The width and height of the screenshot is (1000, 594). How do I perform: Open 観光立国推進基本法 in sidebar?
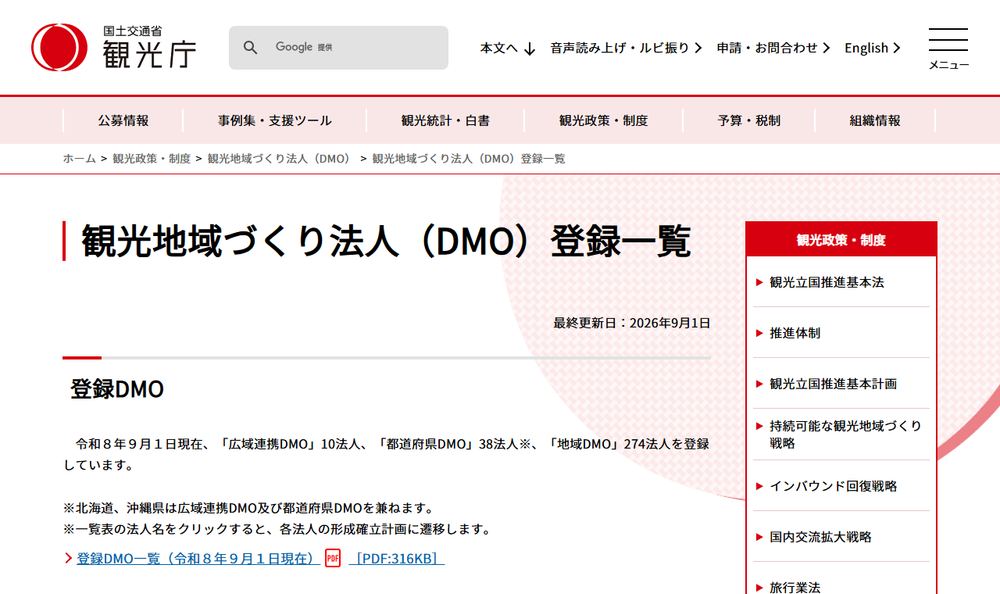[x=827, y=282]
